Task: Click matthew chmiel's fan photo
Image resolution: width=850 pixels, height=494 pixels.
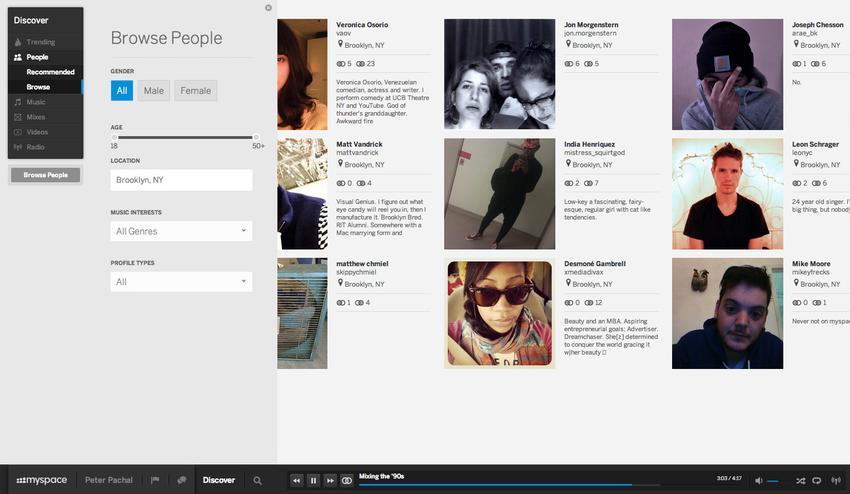Action: (302, 313)
